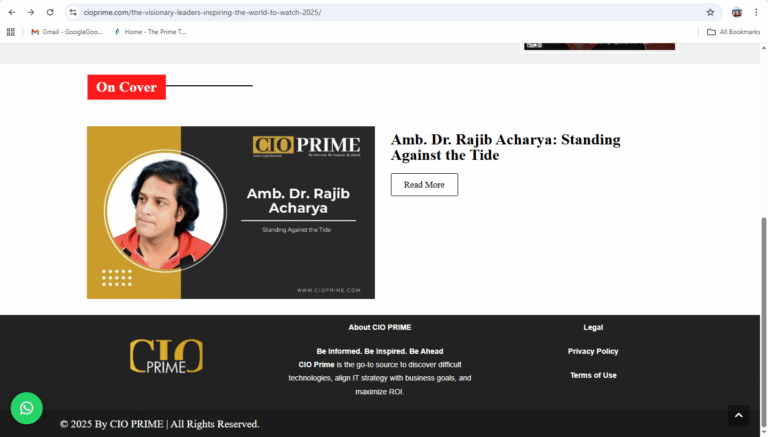Open the WhatsApp chat bubble

click(27, 408)
